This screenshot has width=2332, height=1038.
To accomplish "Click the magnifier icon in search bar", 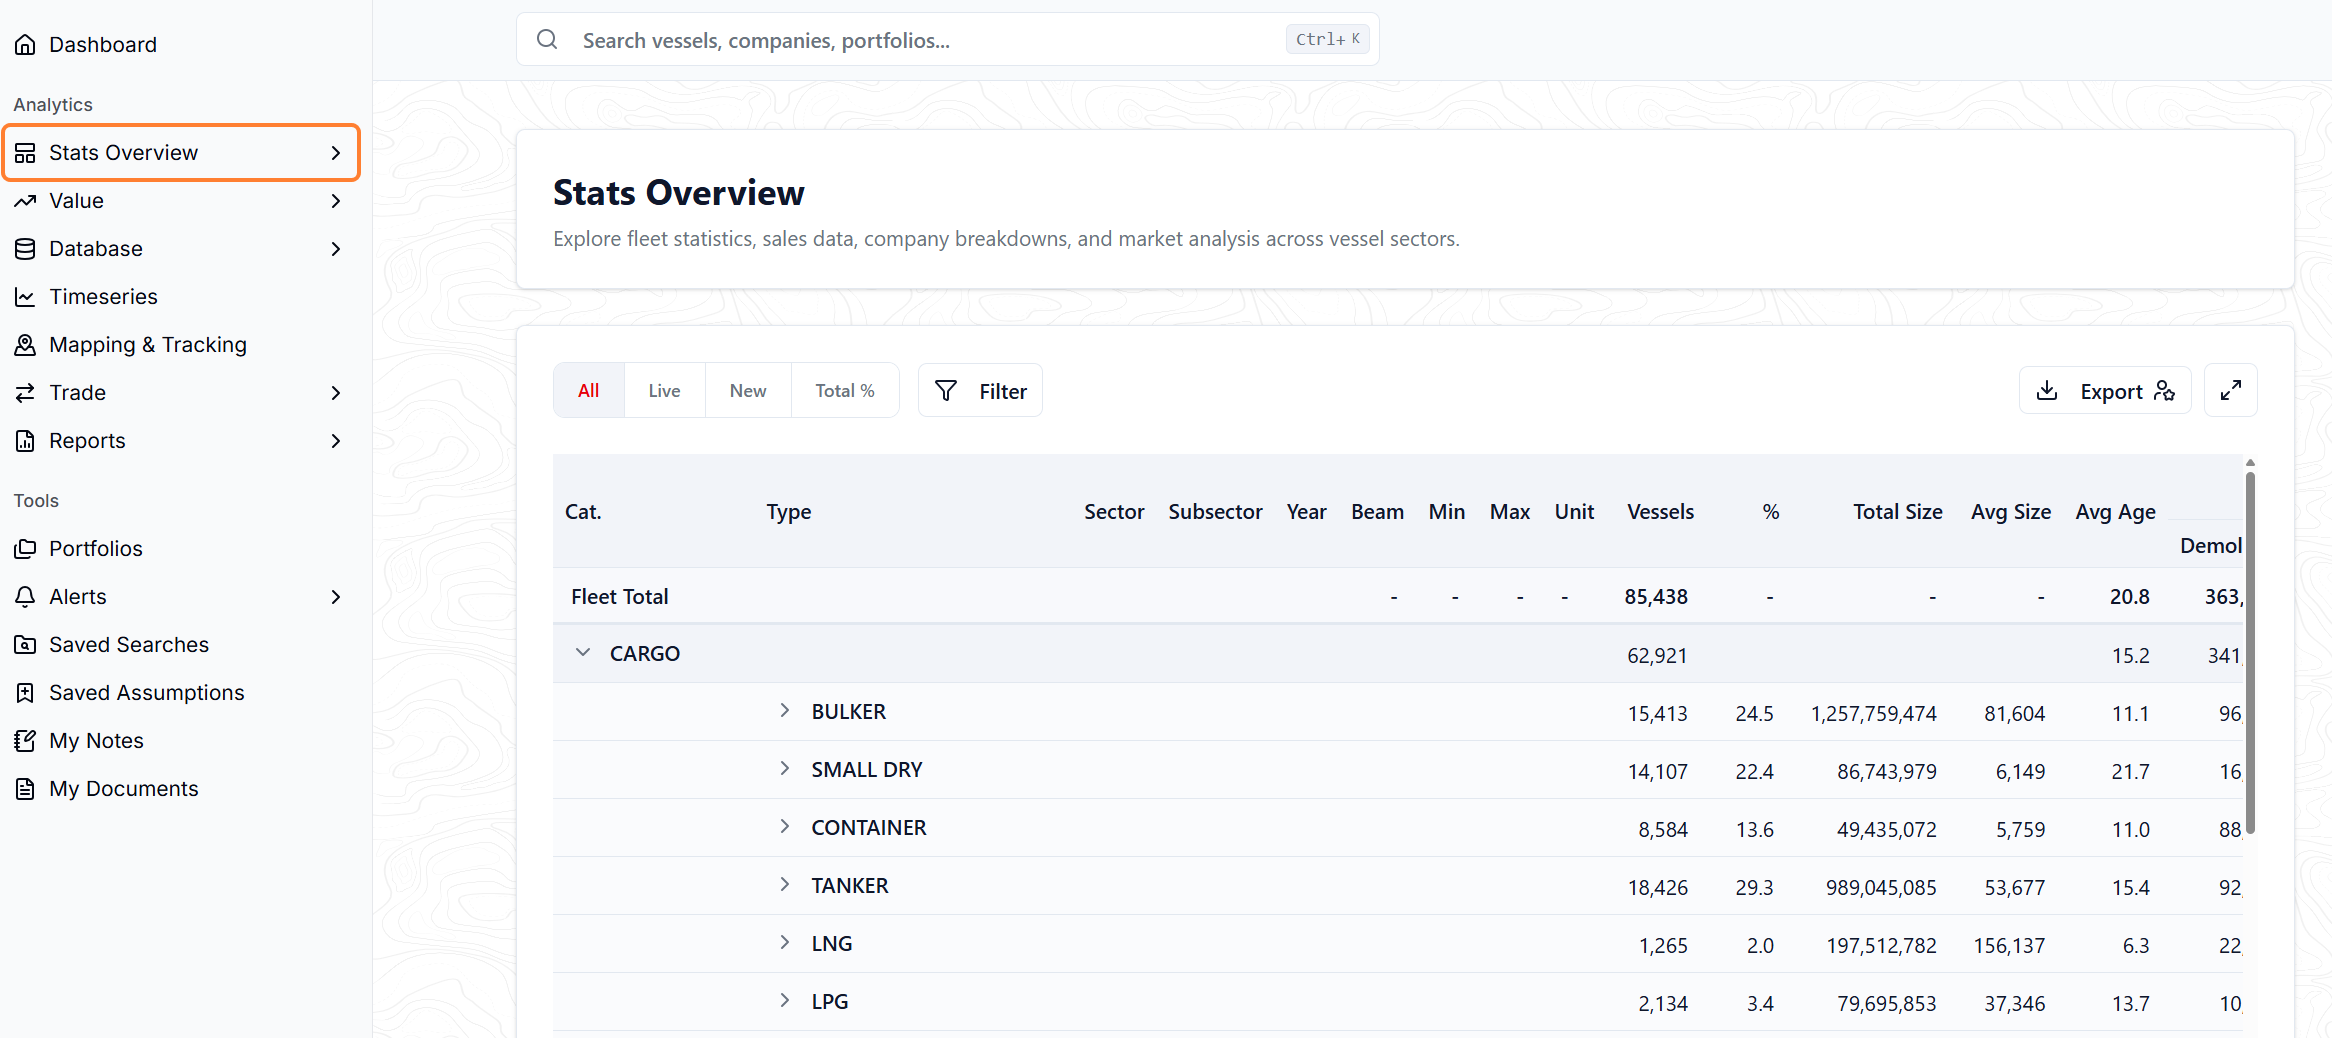I will pos(547,39).
